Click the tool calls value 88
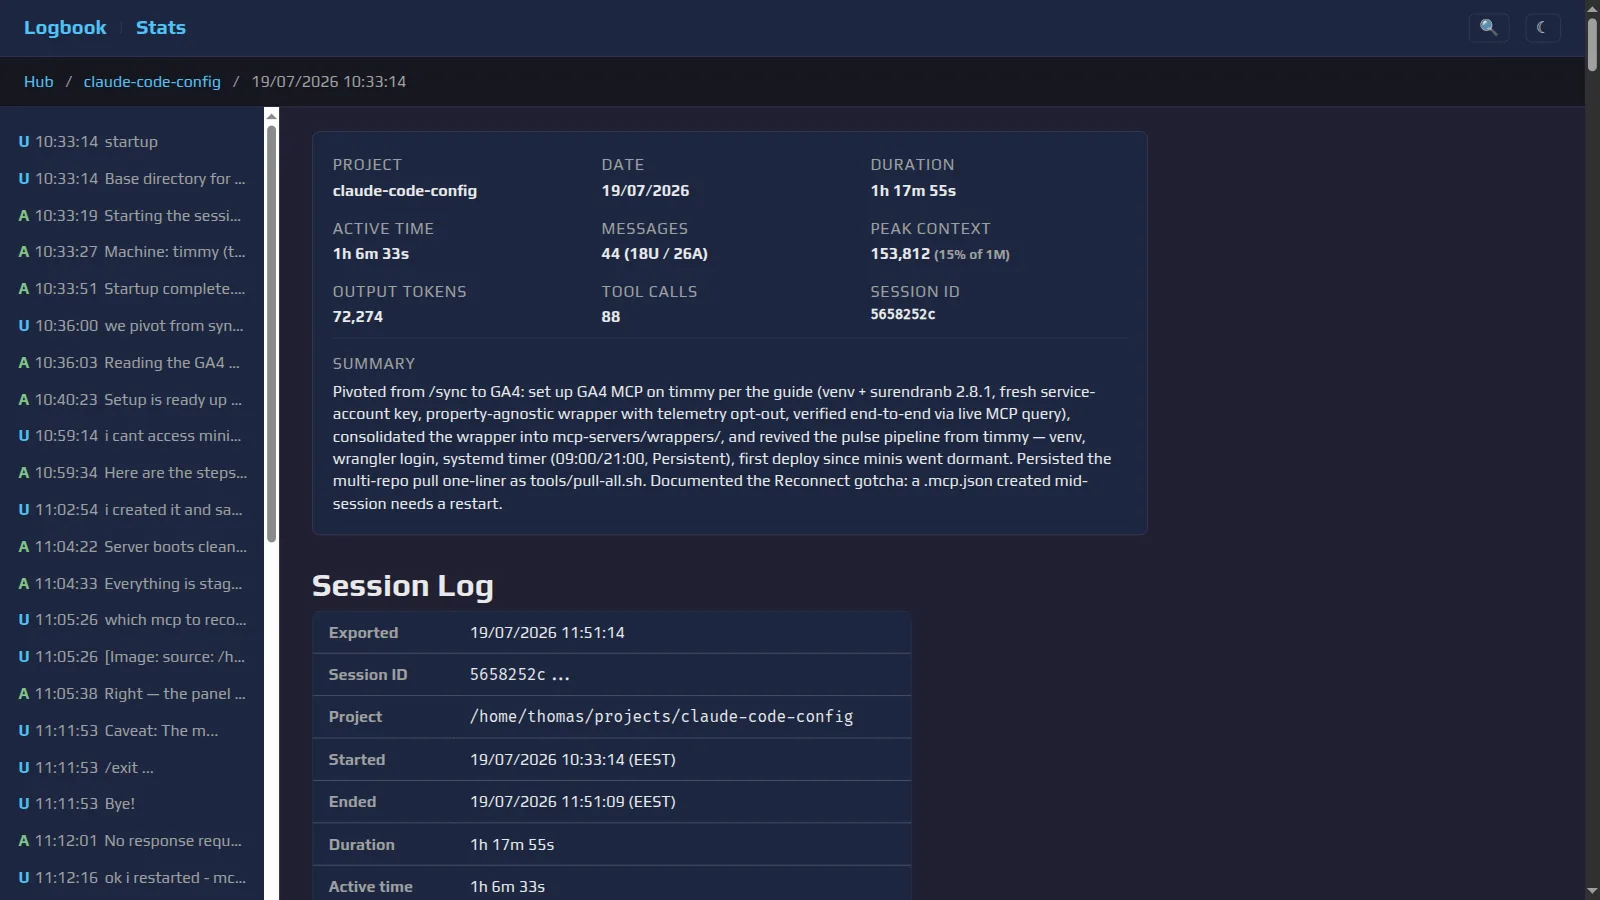This screenshot has height=900, width=1600. click(x=611, y=317)
